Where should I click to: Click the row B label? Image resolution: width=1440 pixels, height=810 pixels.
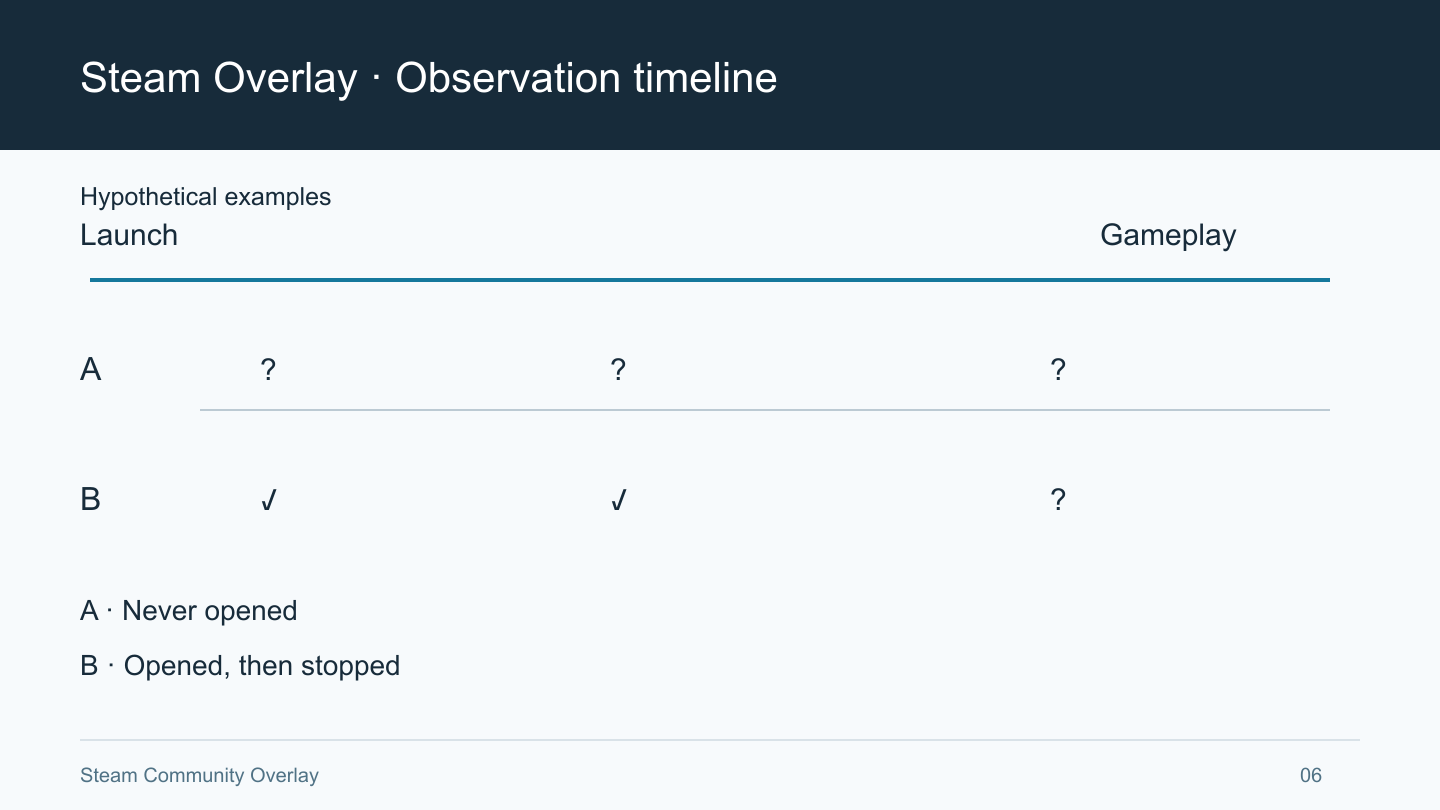91,499
